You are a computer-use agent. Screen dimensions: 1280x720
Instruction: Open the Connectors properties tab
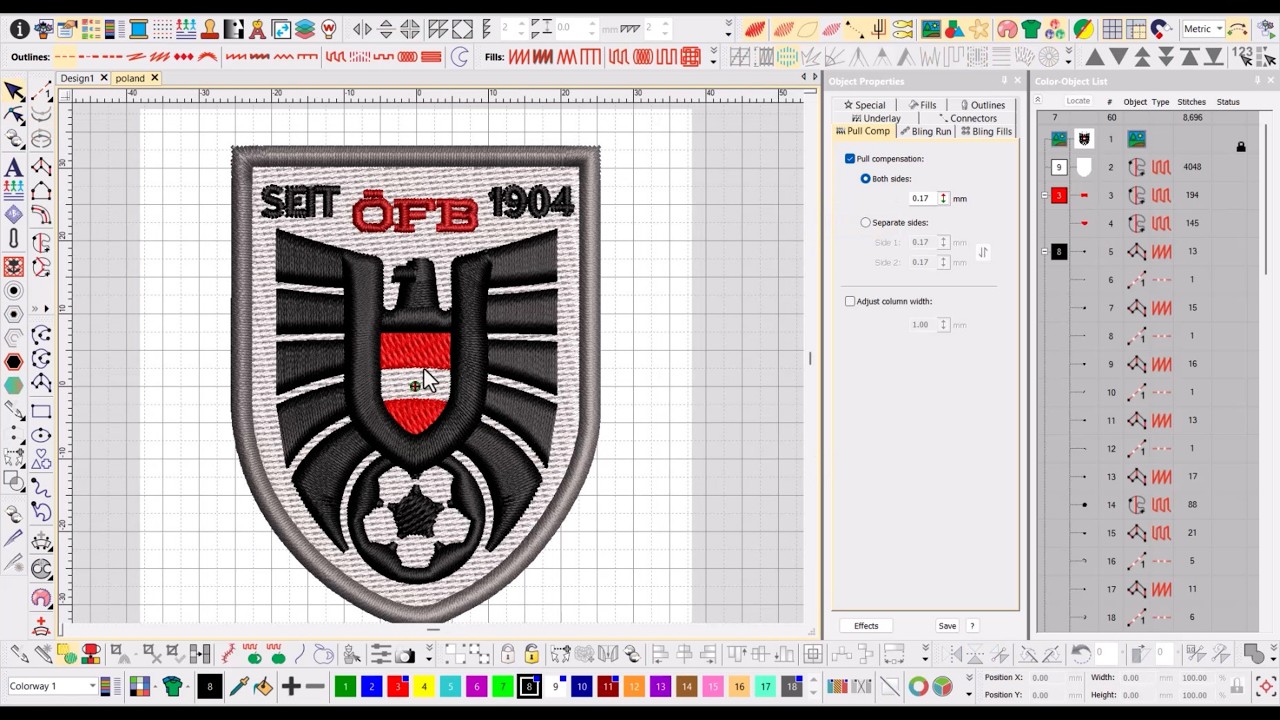968,118
